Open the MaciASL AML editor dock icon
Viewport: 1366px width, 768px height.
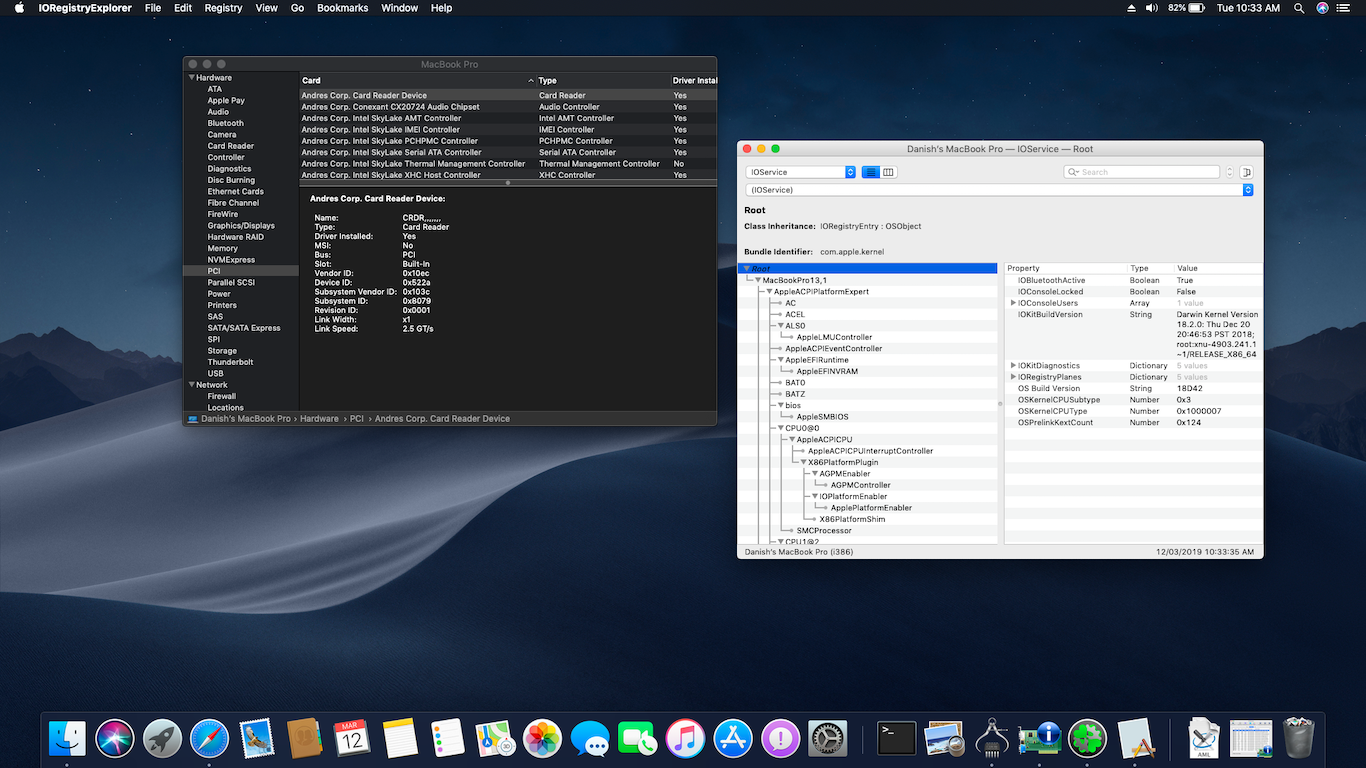(x=1203, y=739)
